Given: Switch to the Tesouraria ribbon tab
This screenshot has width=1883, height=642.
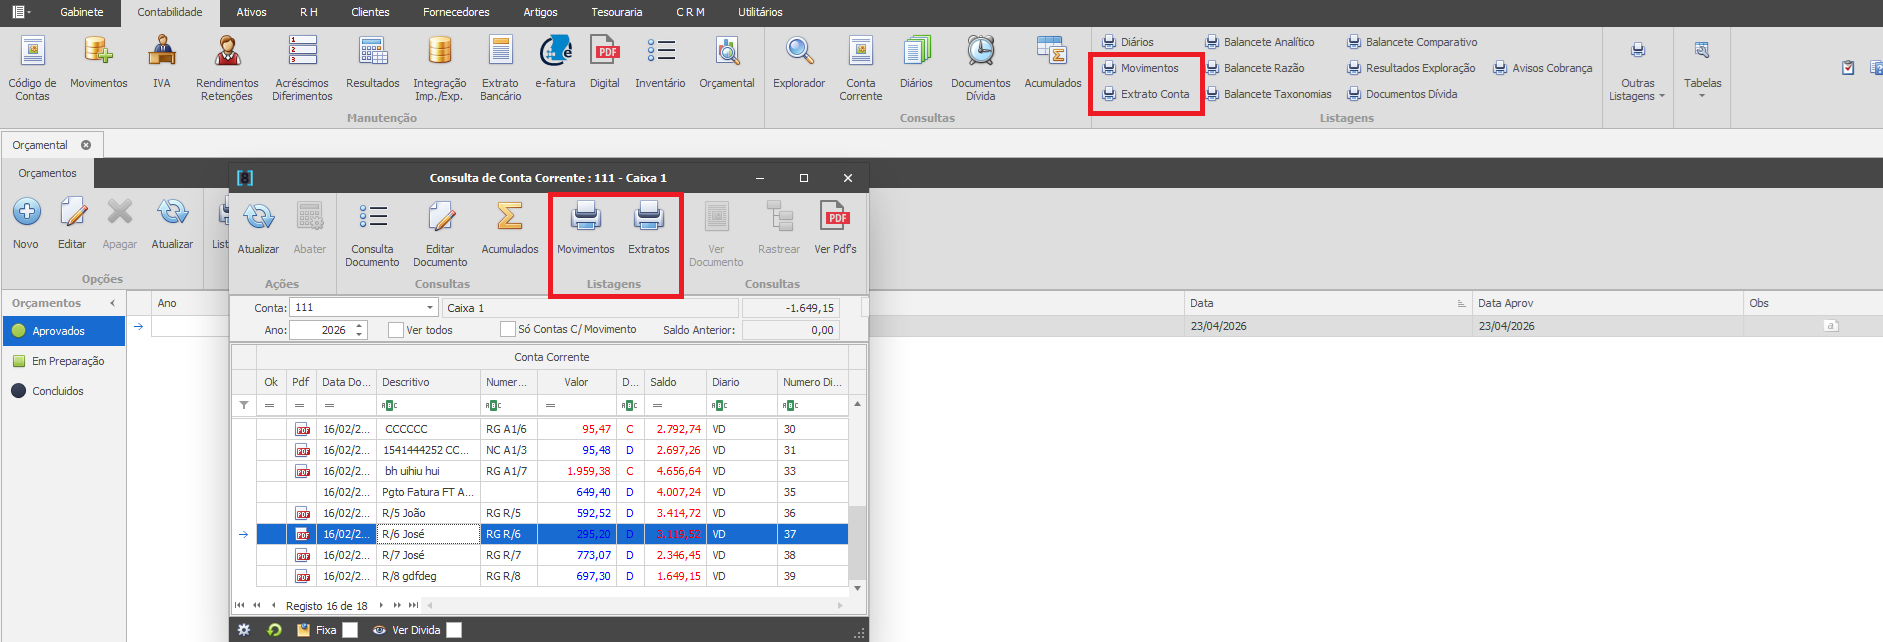Looking at the screenshot, I should pos(616,12).
